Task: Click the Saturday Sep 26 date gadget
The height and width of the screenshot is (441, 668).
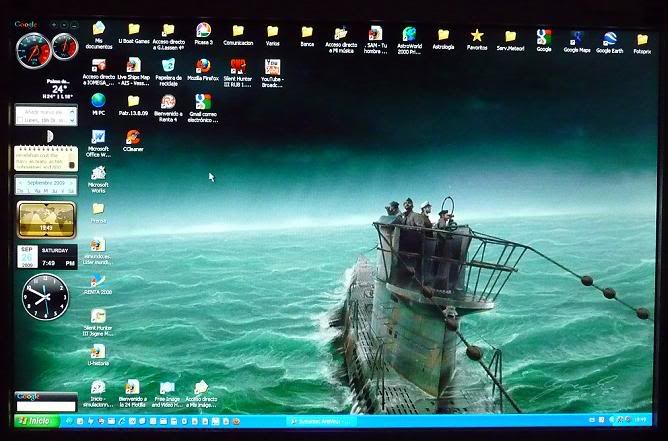Action: (47, 257)
